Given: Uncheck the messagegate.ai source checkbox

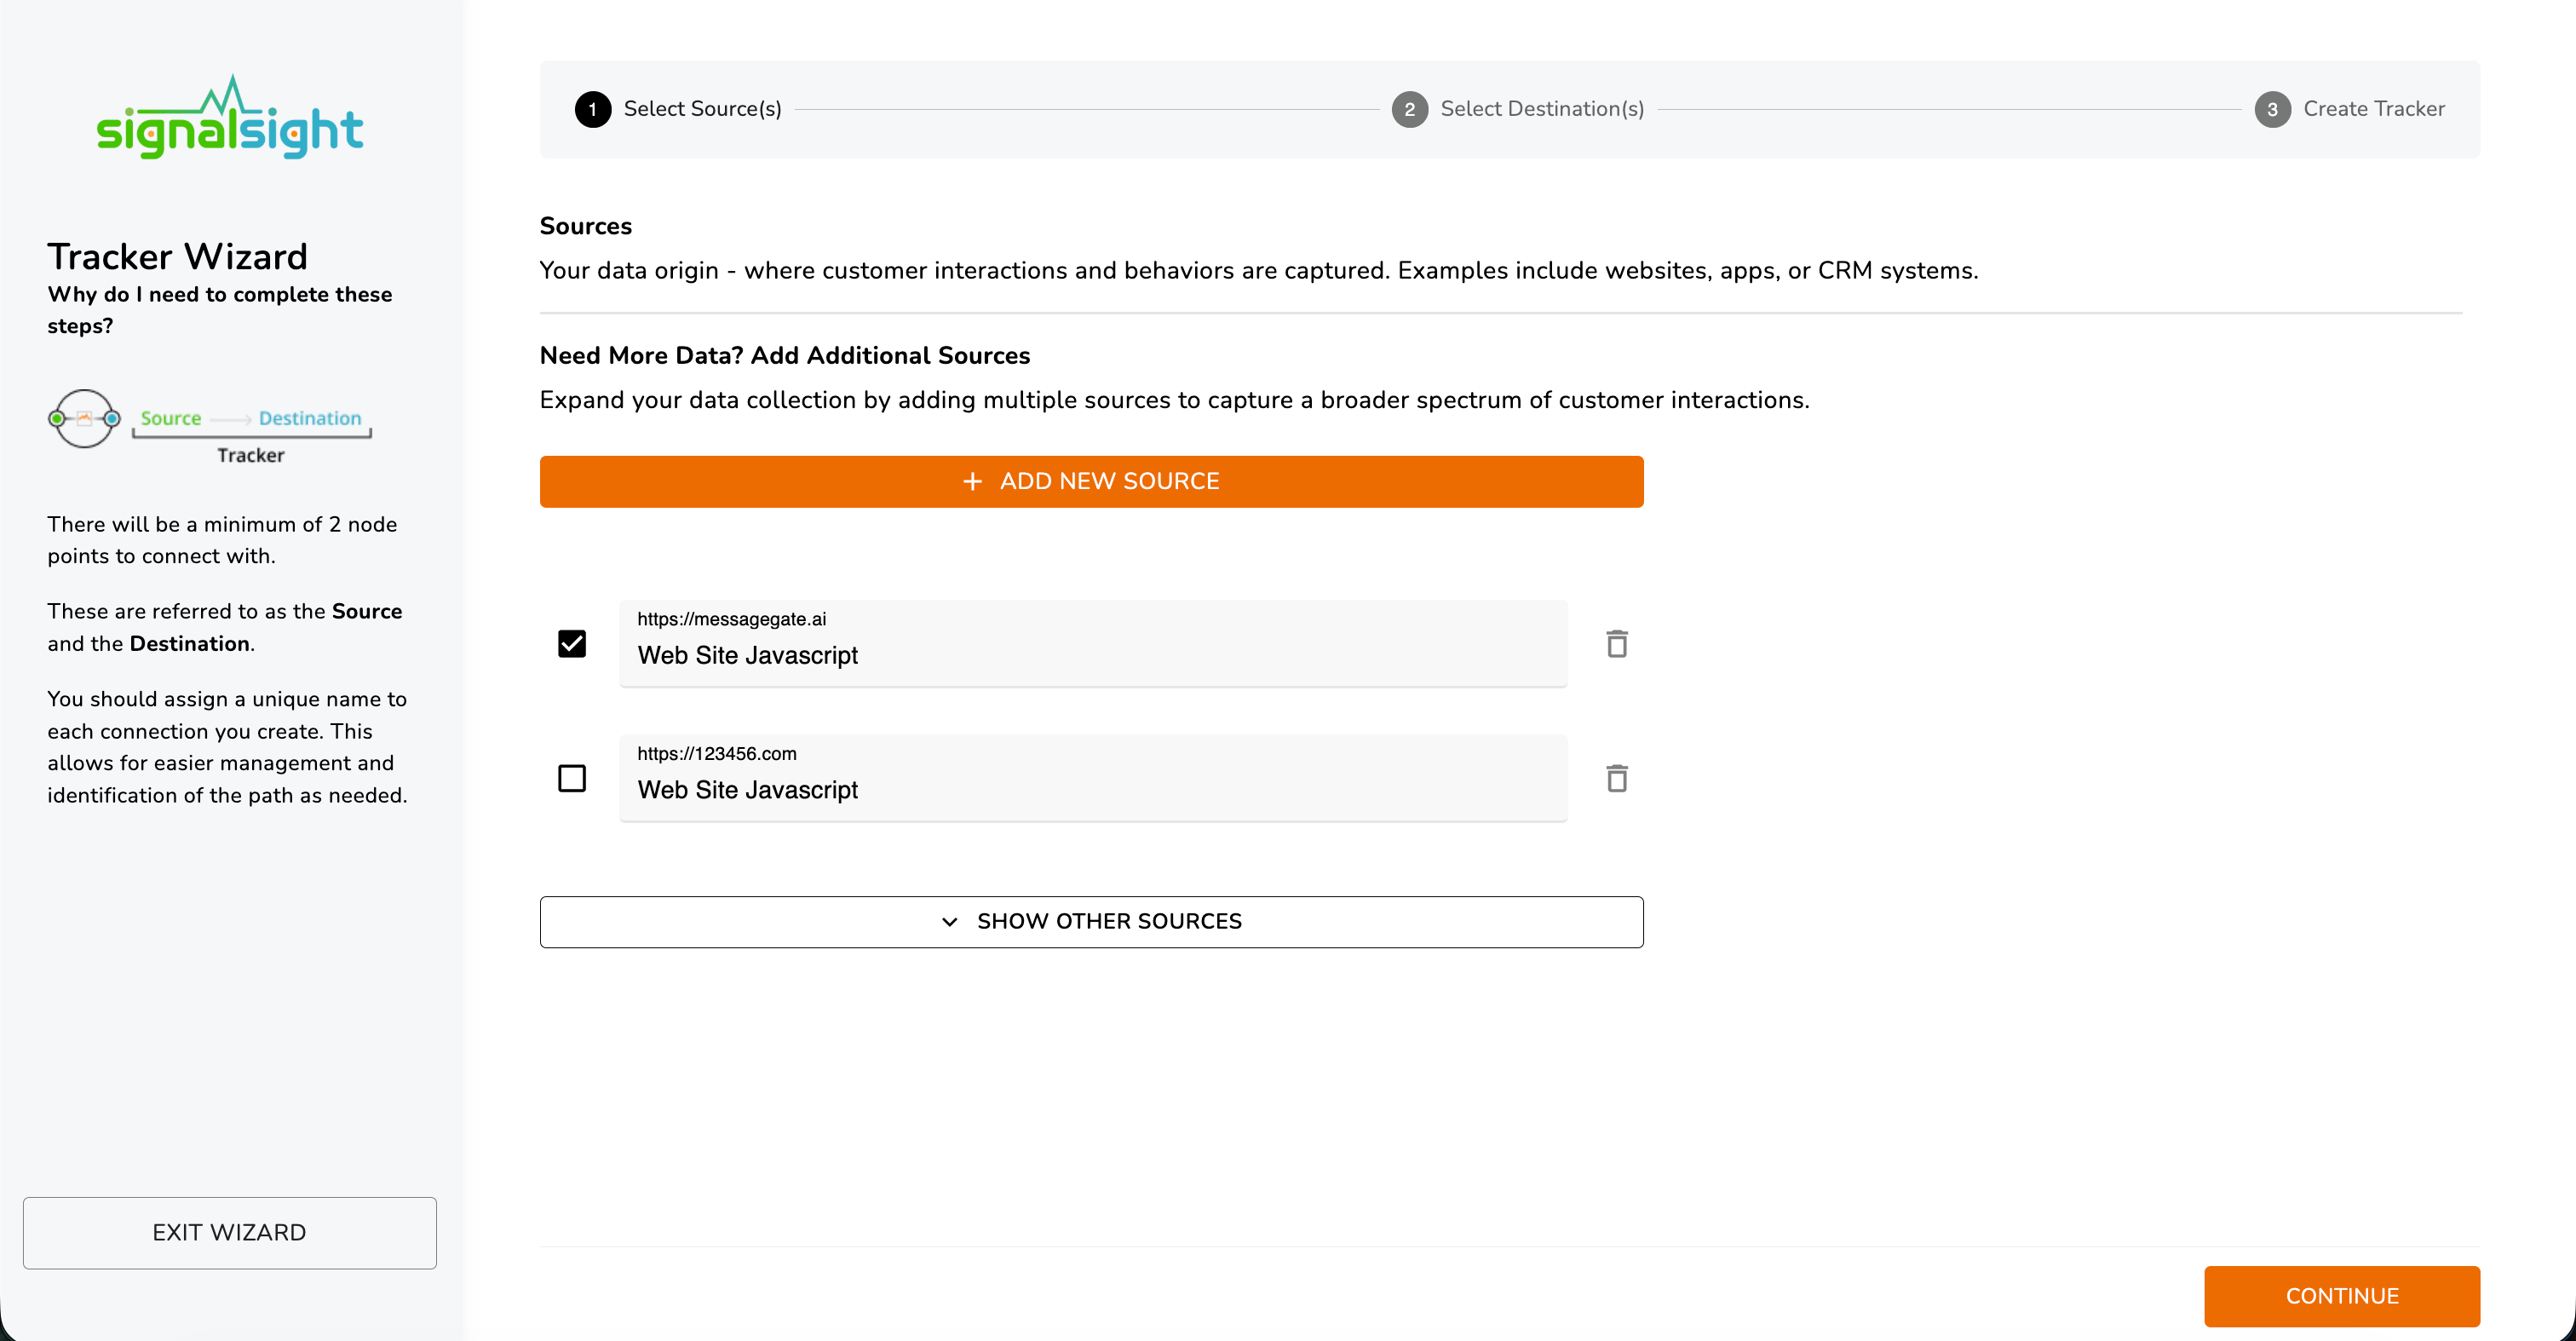Looking at the screenshot, I should 572,644.
